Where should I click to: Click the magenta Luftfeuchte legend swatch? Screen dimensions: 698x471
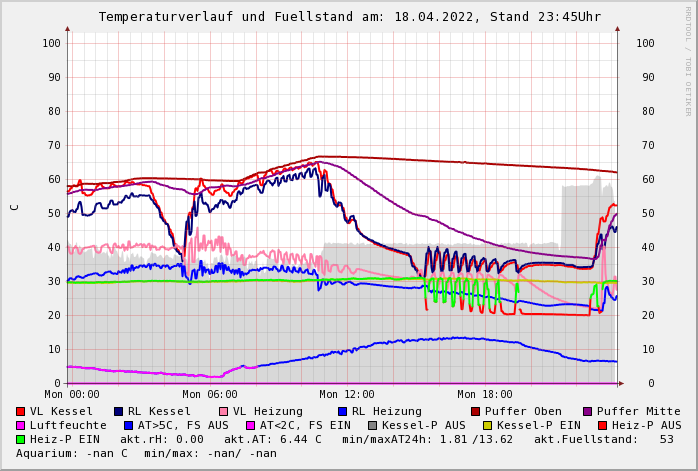(x=21, y=425)
